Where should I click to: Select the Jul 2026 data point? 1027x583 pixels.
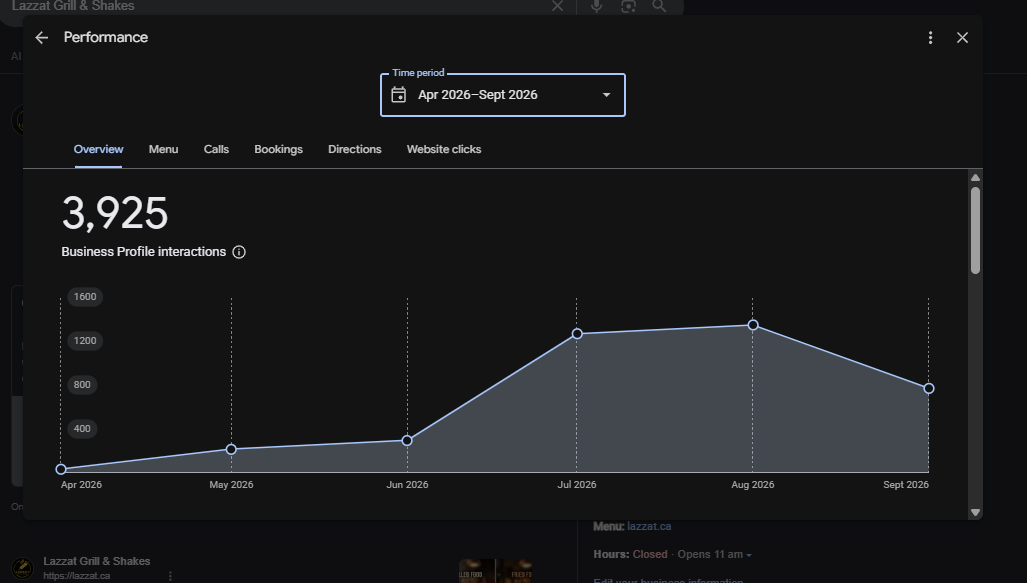(x=577, y=334)
